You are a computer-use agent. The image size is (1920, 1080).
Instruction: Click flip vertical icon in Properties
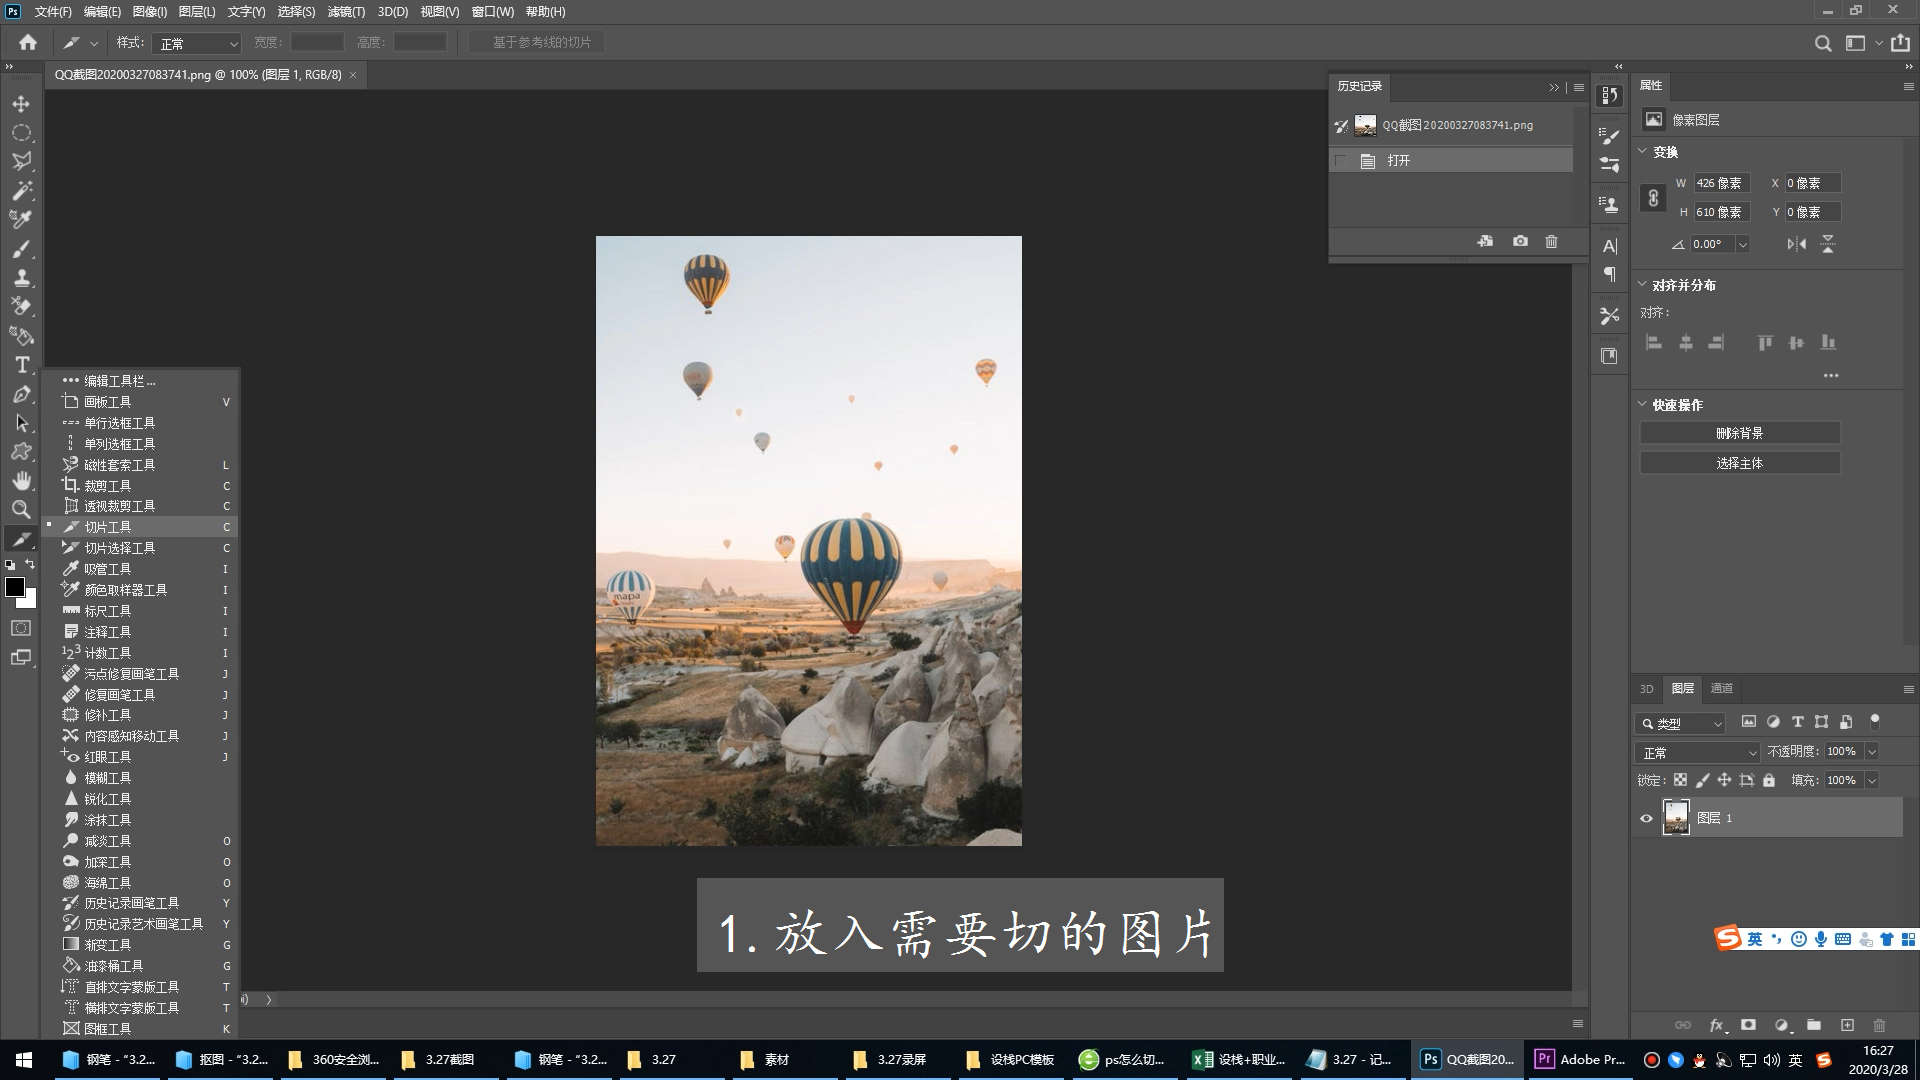point(1828,244)
